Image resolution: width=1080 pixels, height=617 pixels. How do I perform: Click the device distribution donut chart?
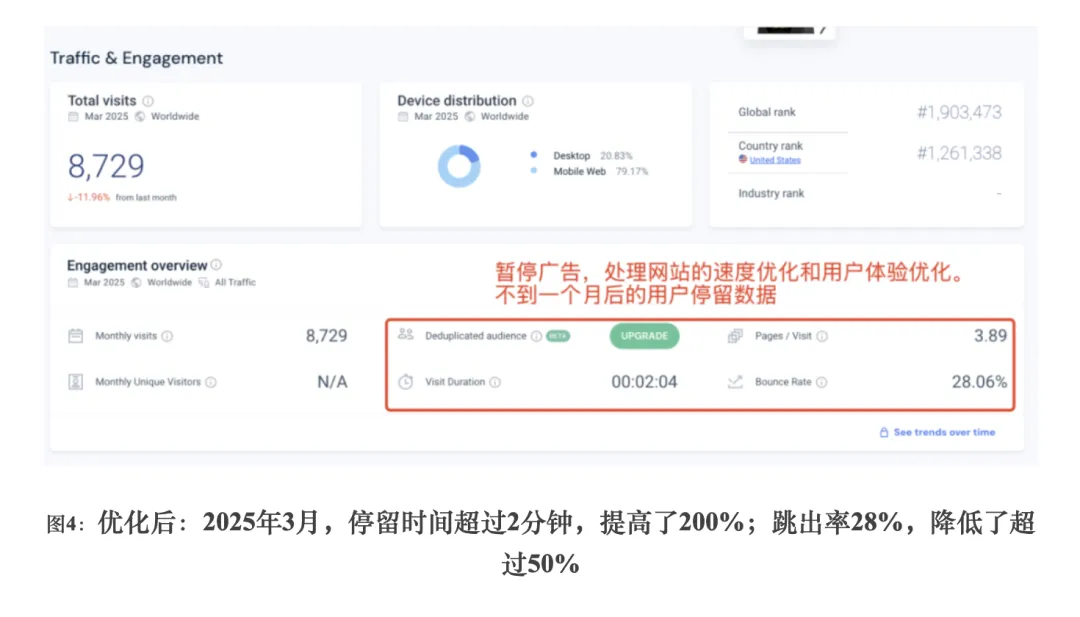[459, 165]
